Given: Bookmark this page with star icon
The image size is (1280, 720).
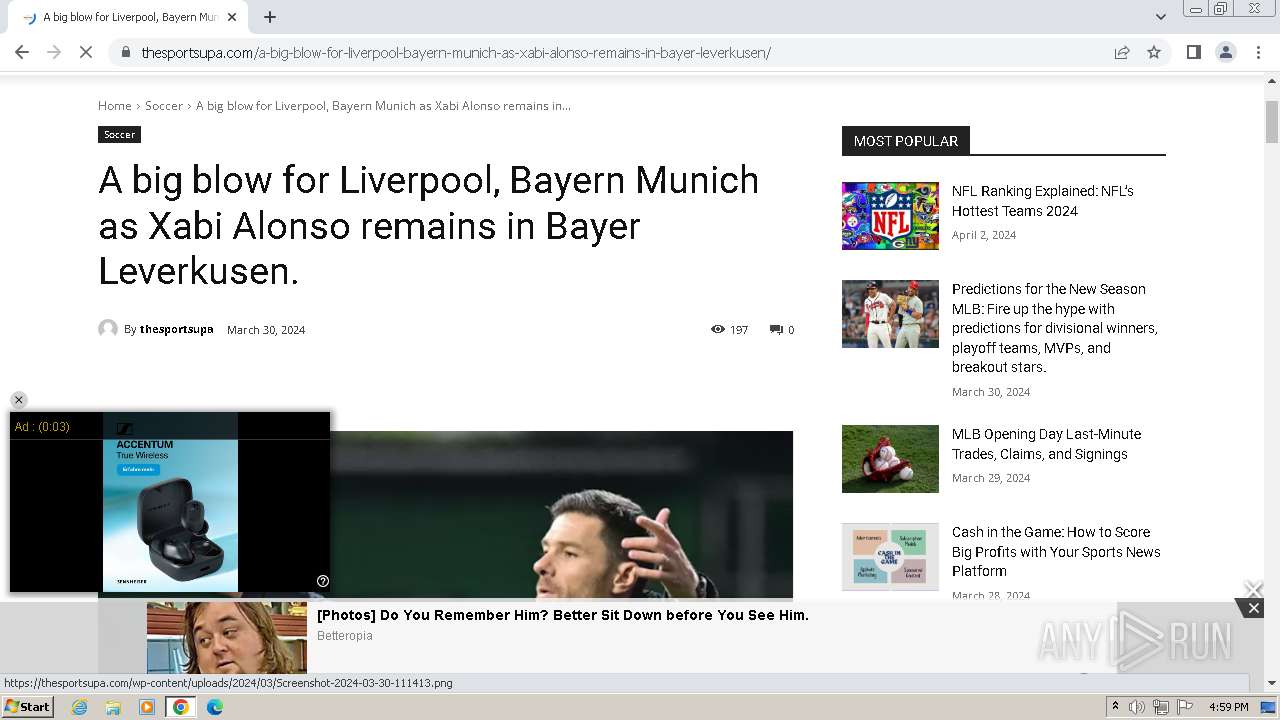Looking at the screenshot, I should 1154,52.
